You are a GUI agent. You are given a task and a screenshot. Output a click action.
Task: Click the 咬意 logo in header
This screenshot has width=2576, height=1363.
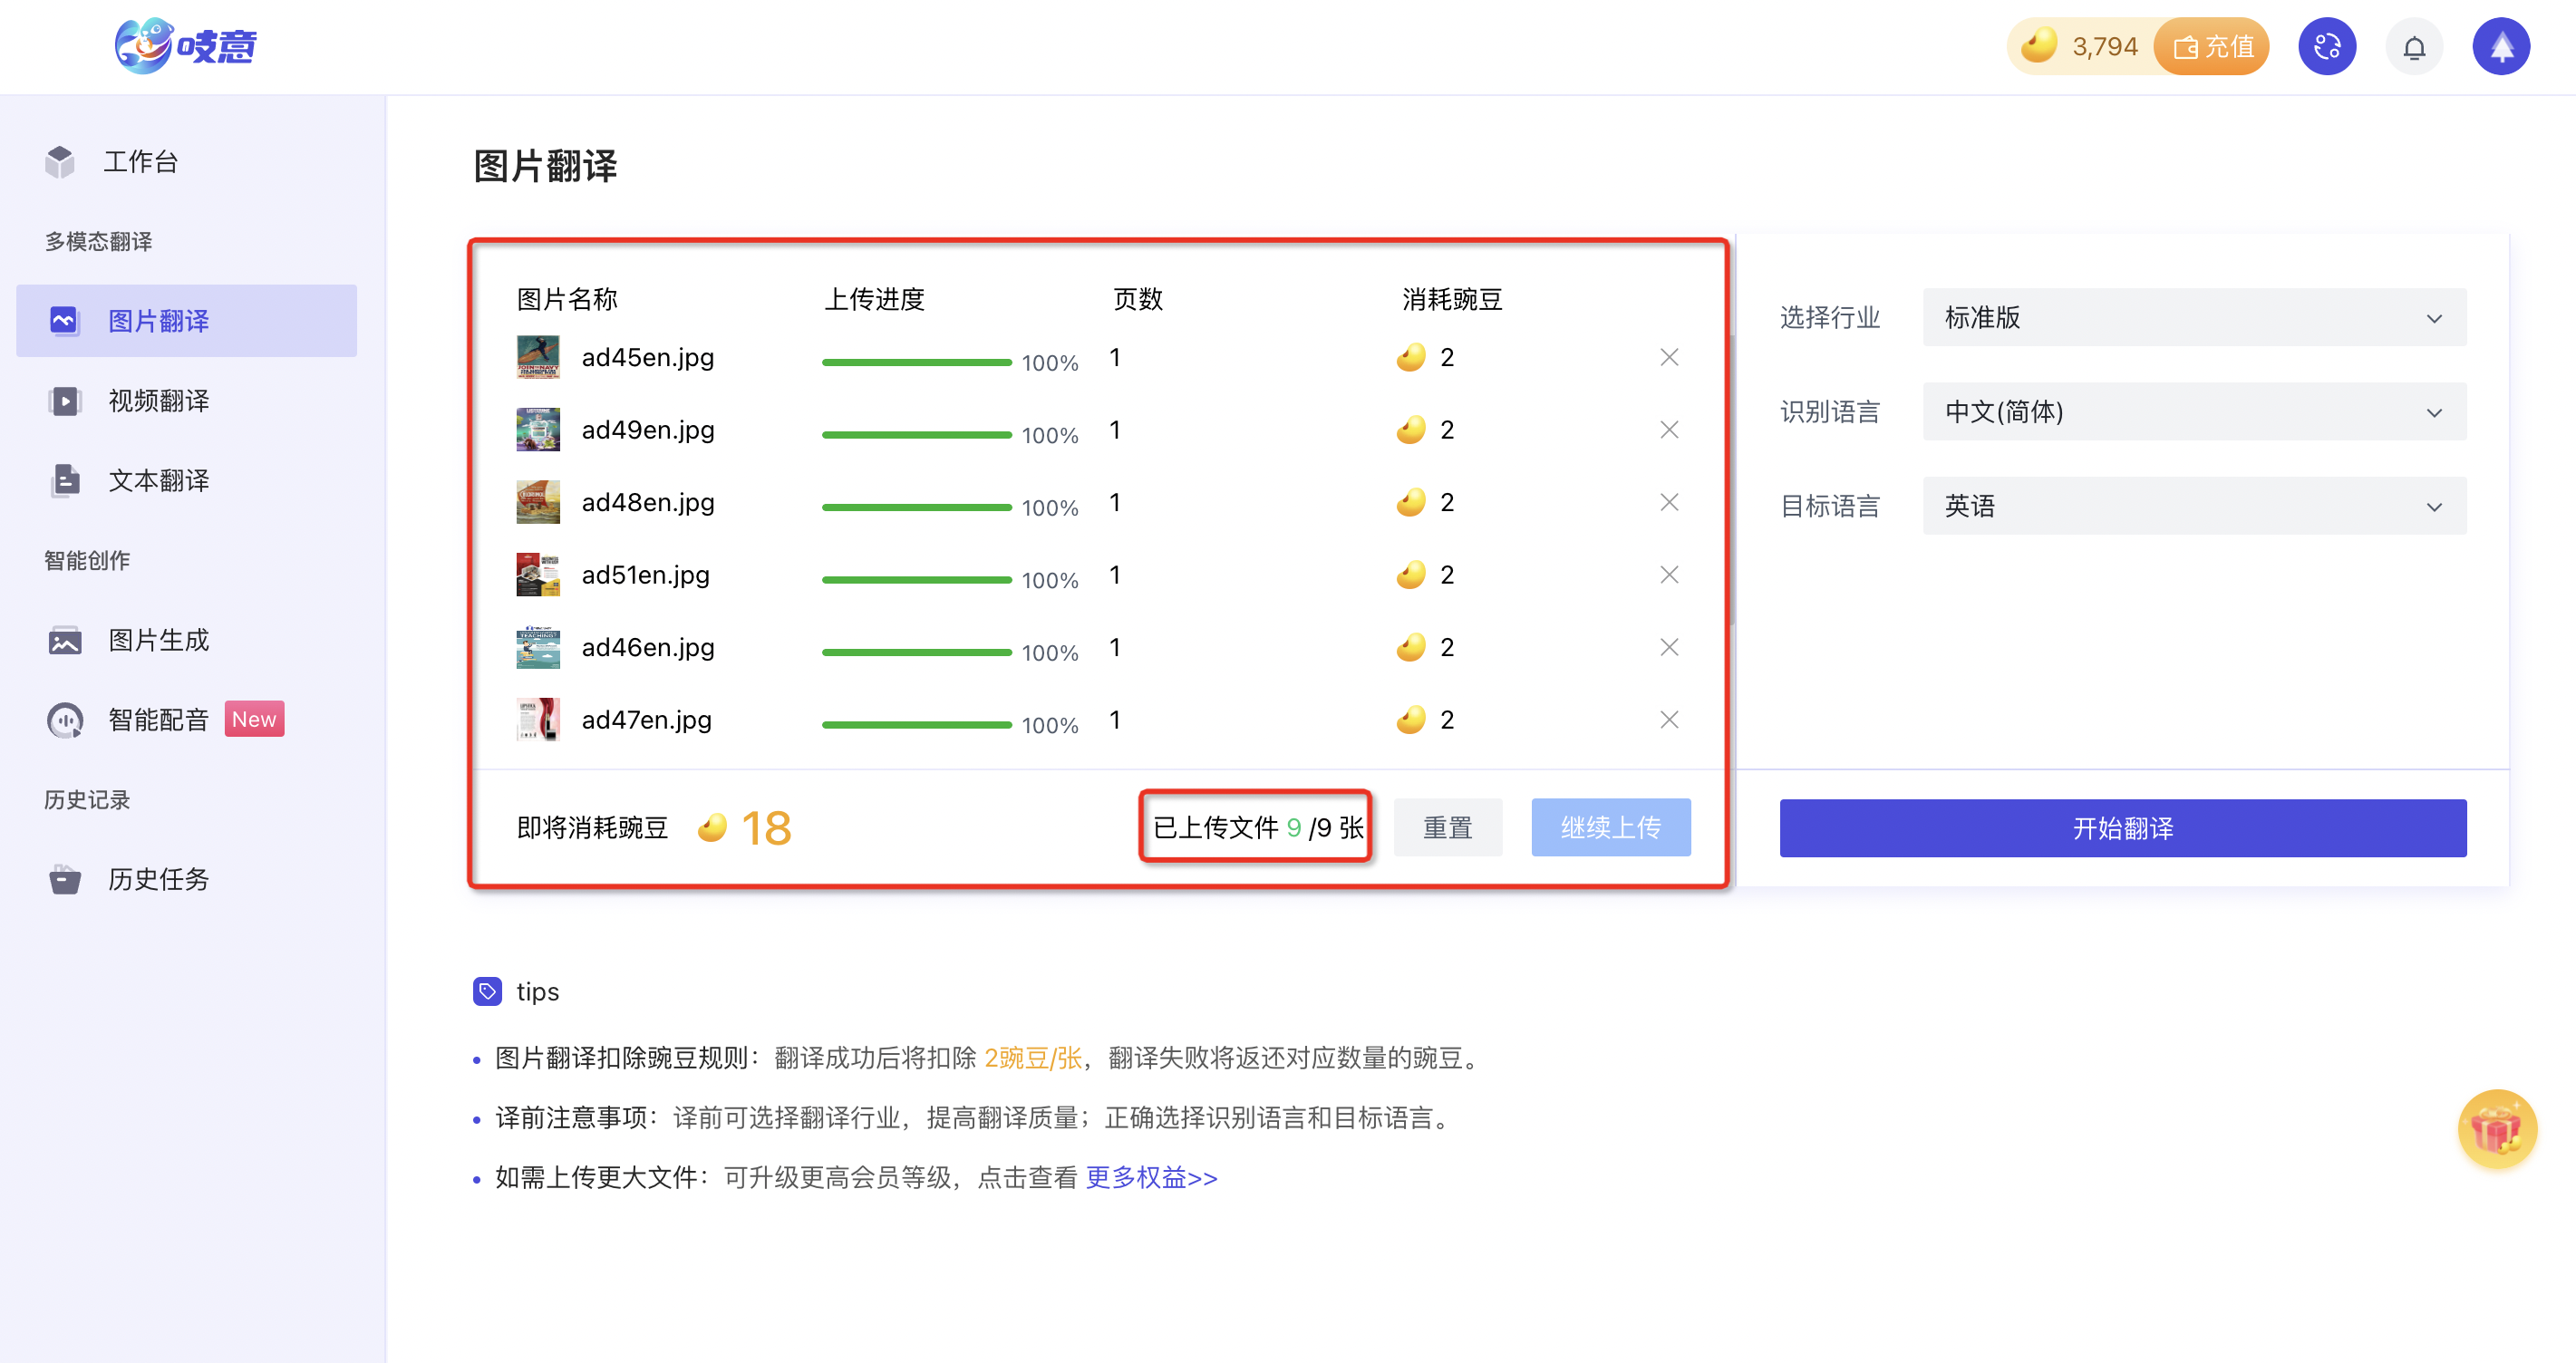[x=186, y=46]
